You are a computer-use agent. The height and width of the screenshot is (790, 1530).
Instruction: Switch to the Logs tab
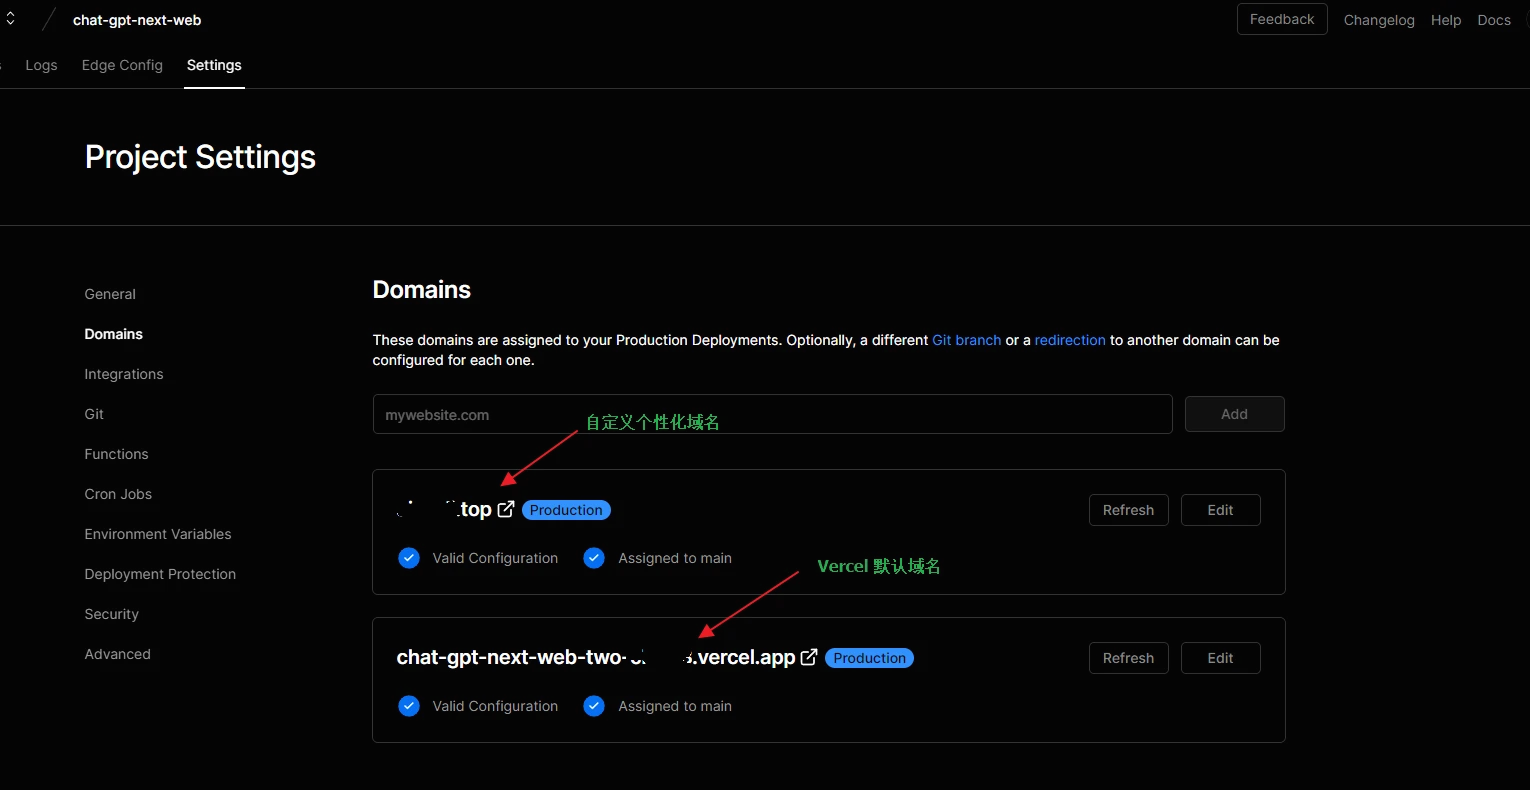pyautogui.click(x=41, y=65)
